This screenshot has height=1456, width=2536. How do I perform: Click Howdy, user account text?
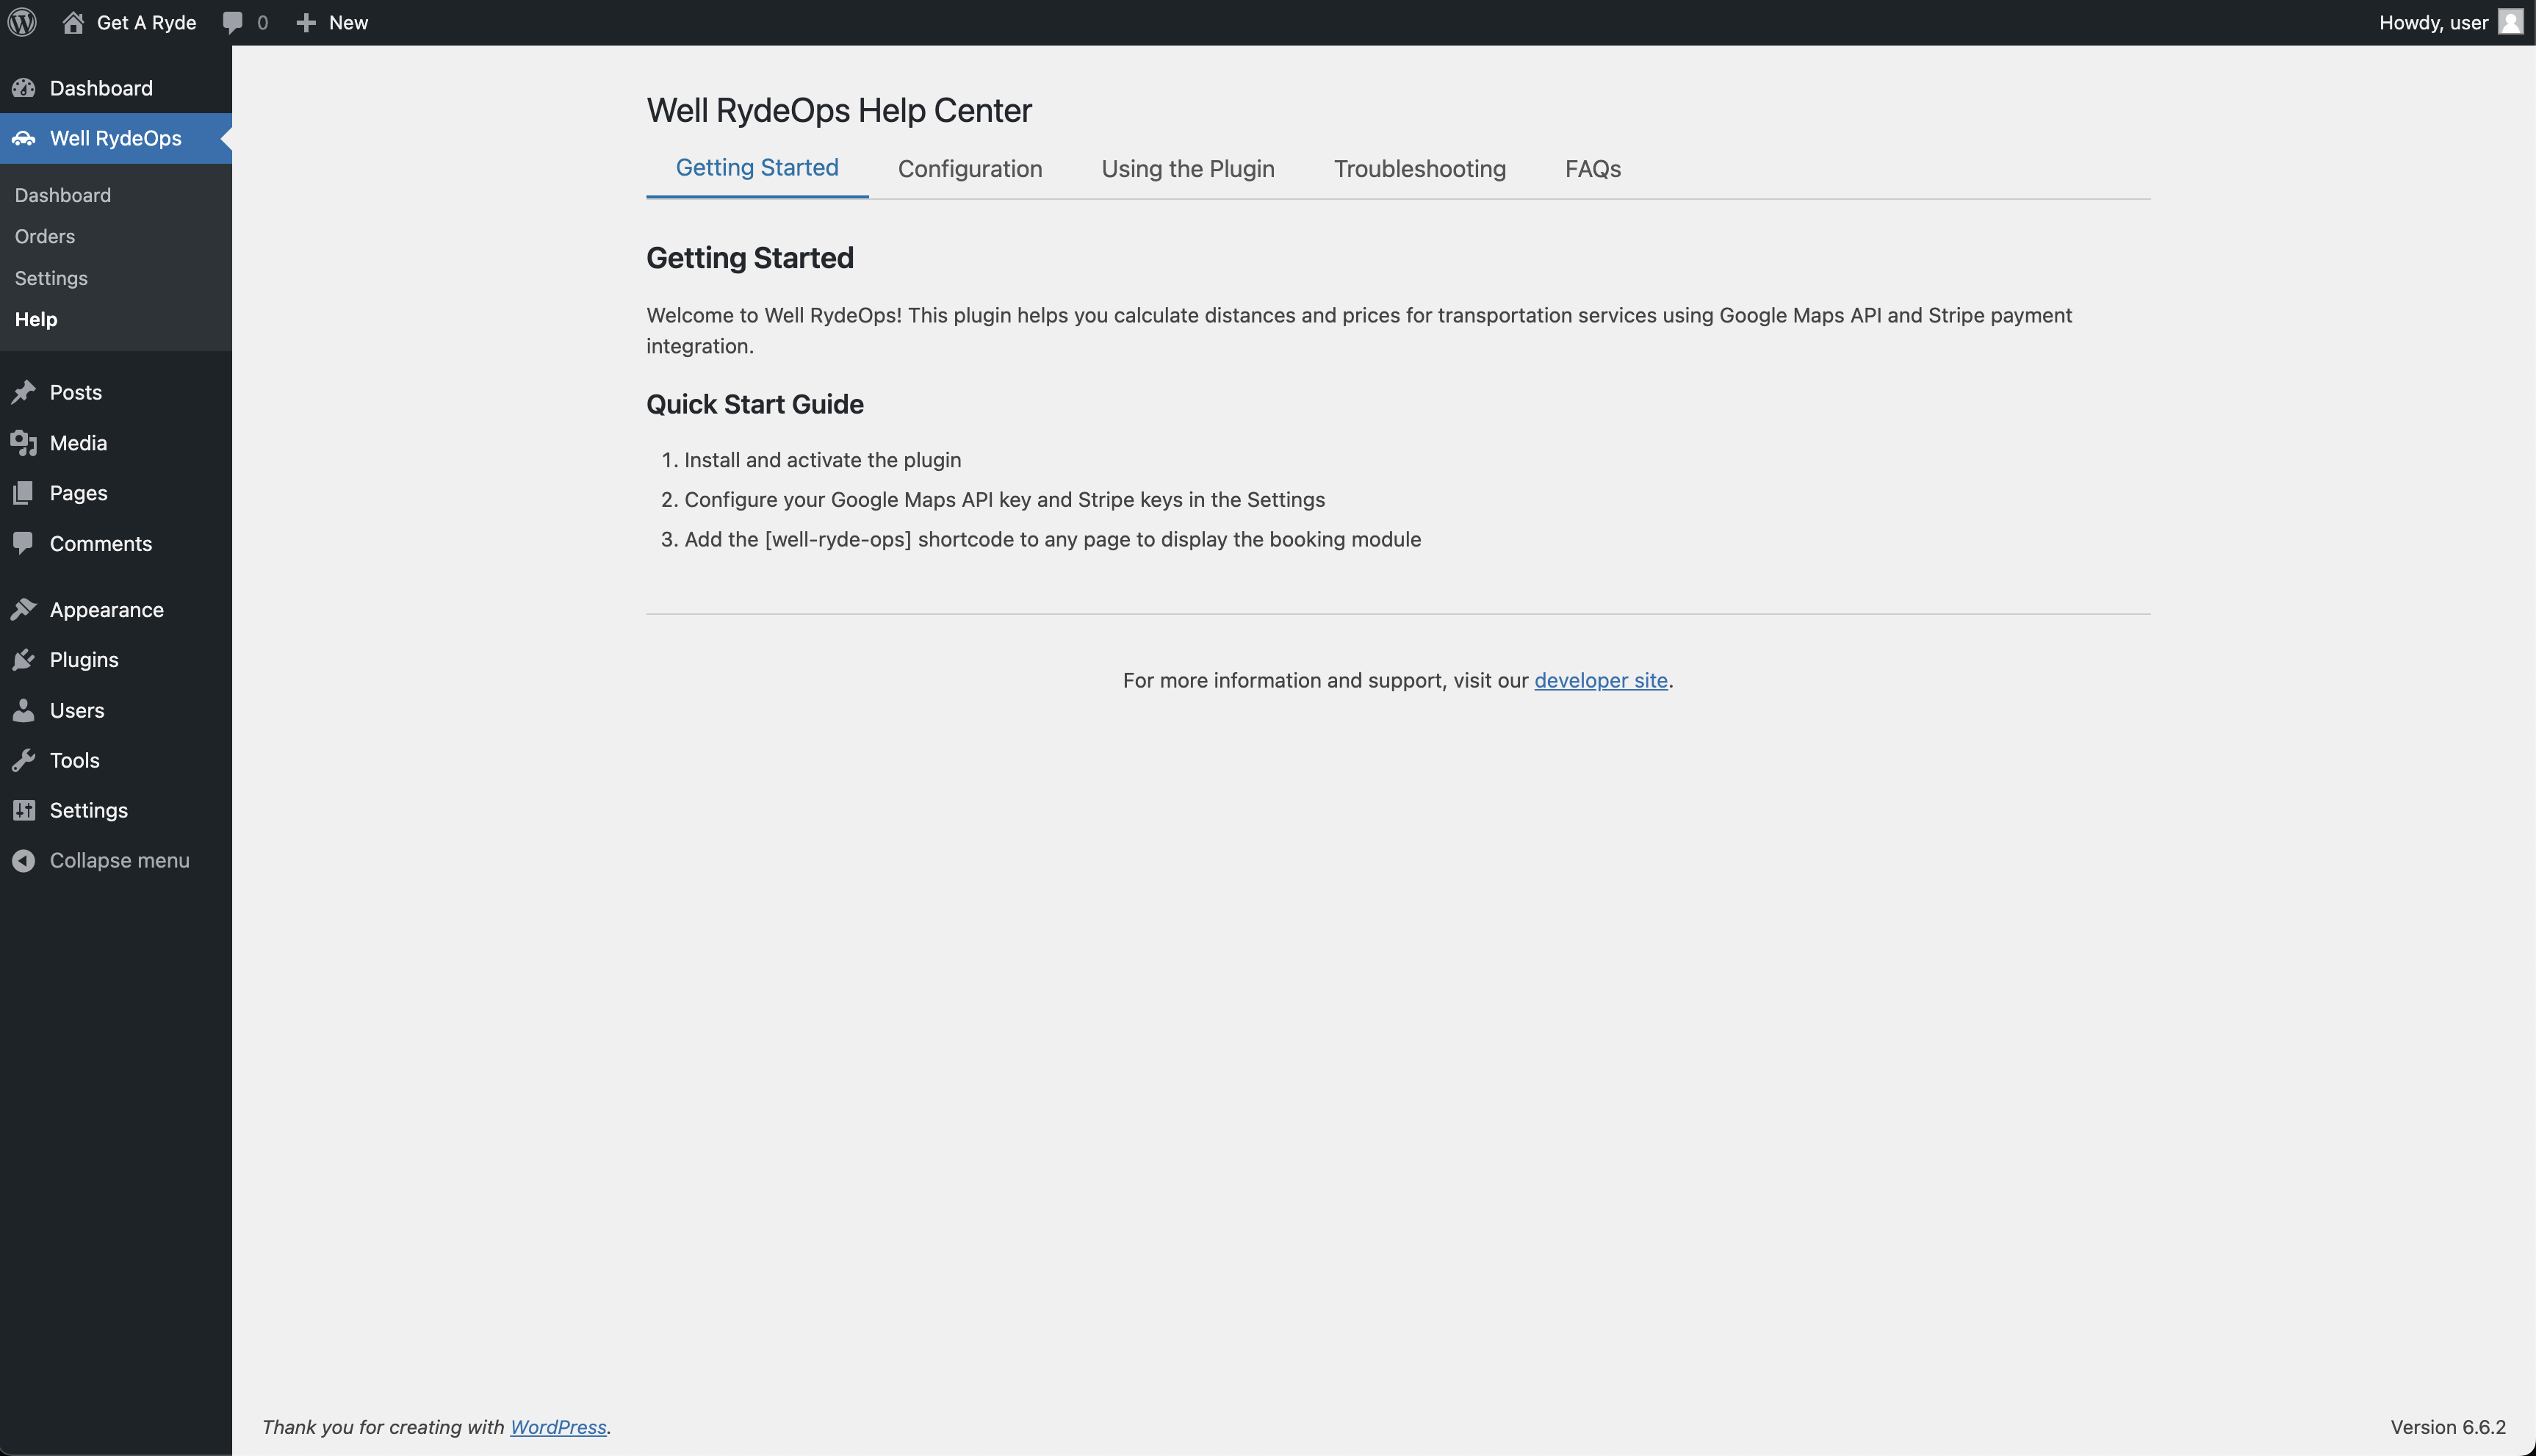(x=2434, y=22)
